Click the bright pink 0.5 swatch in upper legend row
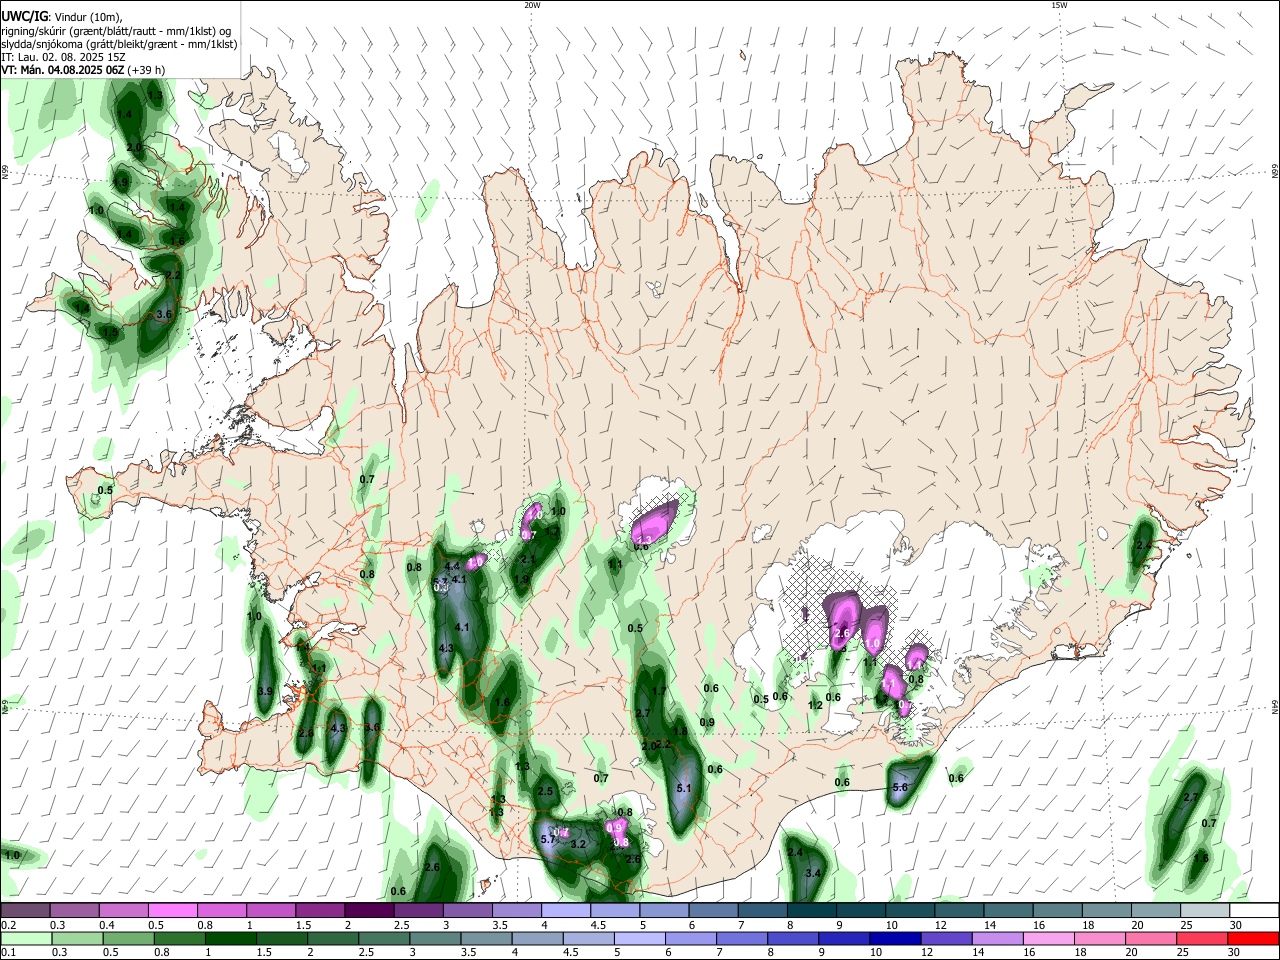Image resolution: width=1280 pixels, height=960 pixels. coord(172,910)
